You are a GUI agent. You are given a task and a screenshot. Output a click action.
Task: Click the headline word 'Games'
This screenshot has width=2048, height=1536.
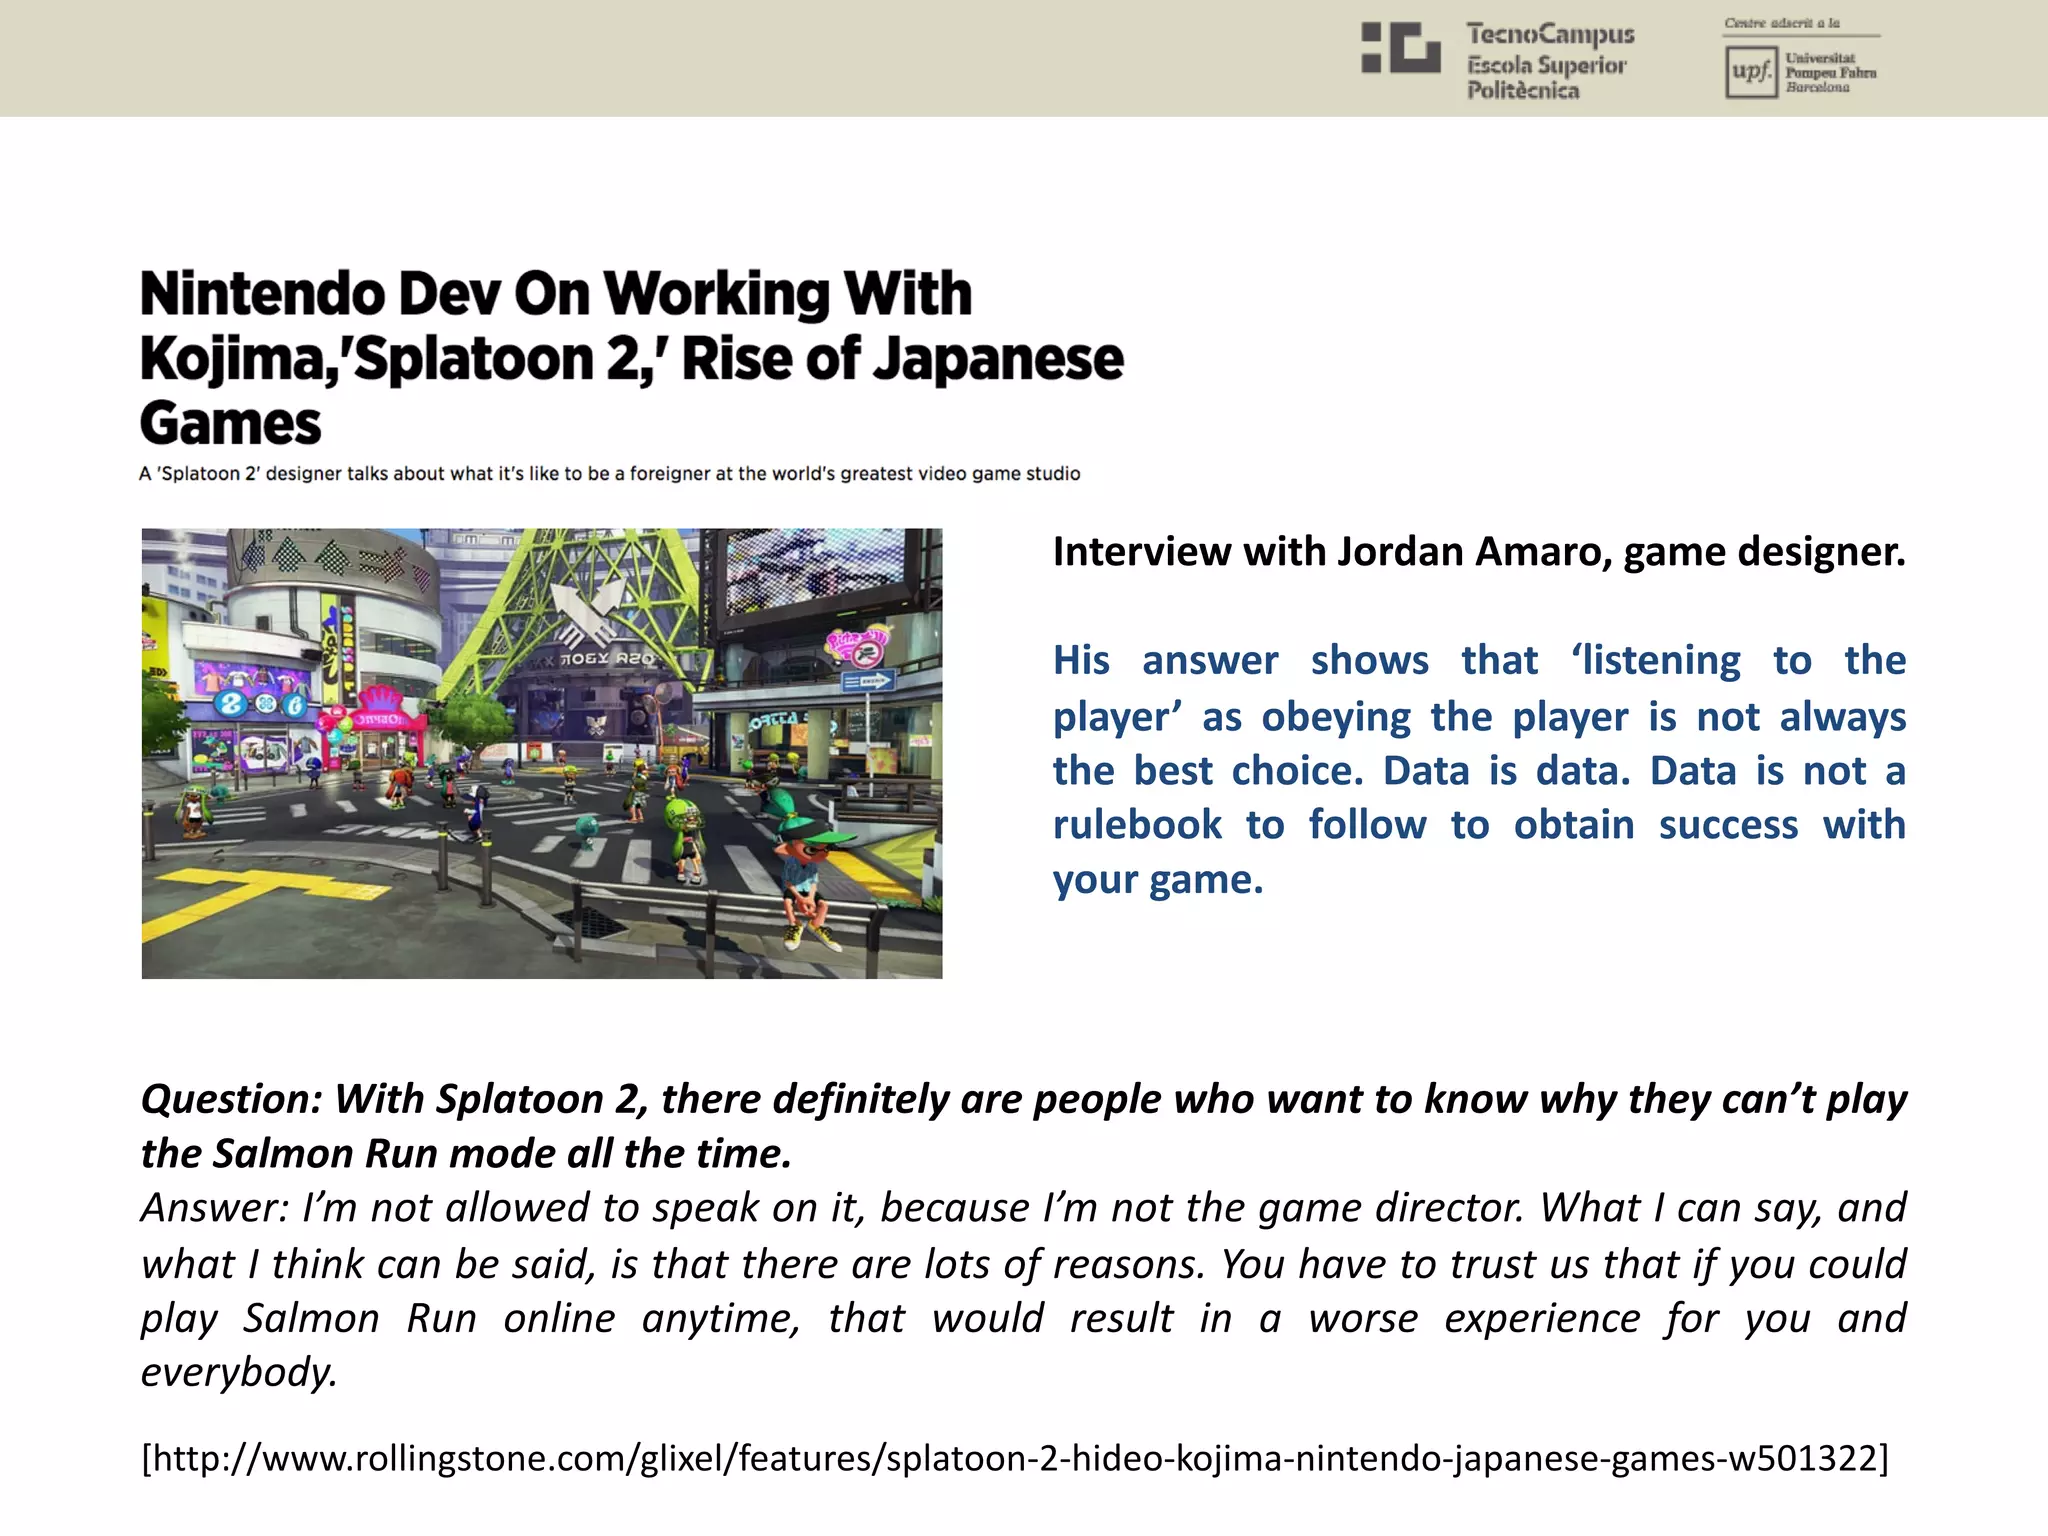pyautogui.click(x=231, y=424)
